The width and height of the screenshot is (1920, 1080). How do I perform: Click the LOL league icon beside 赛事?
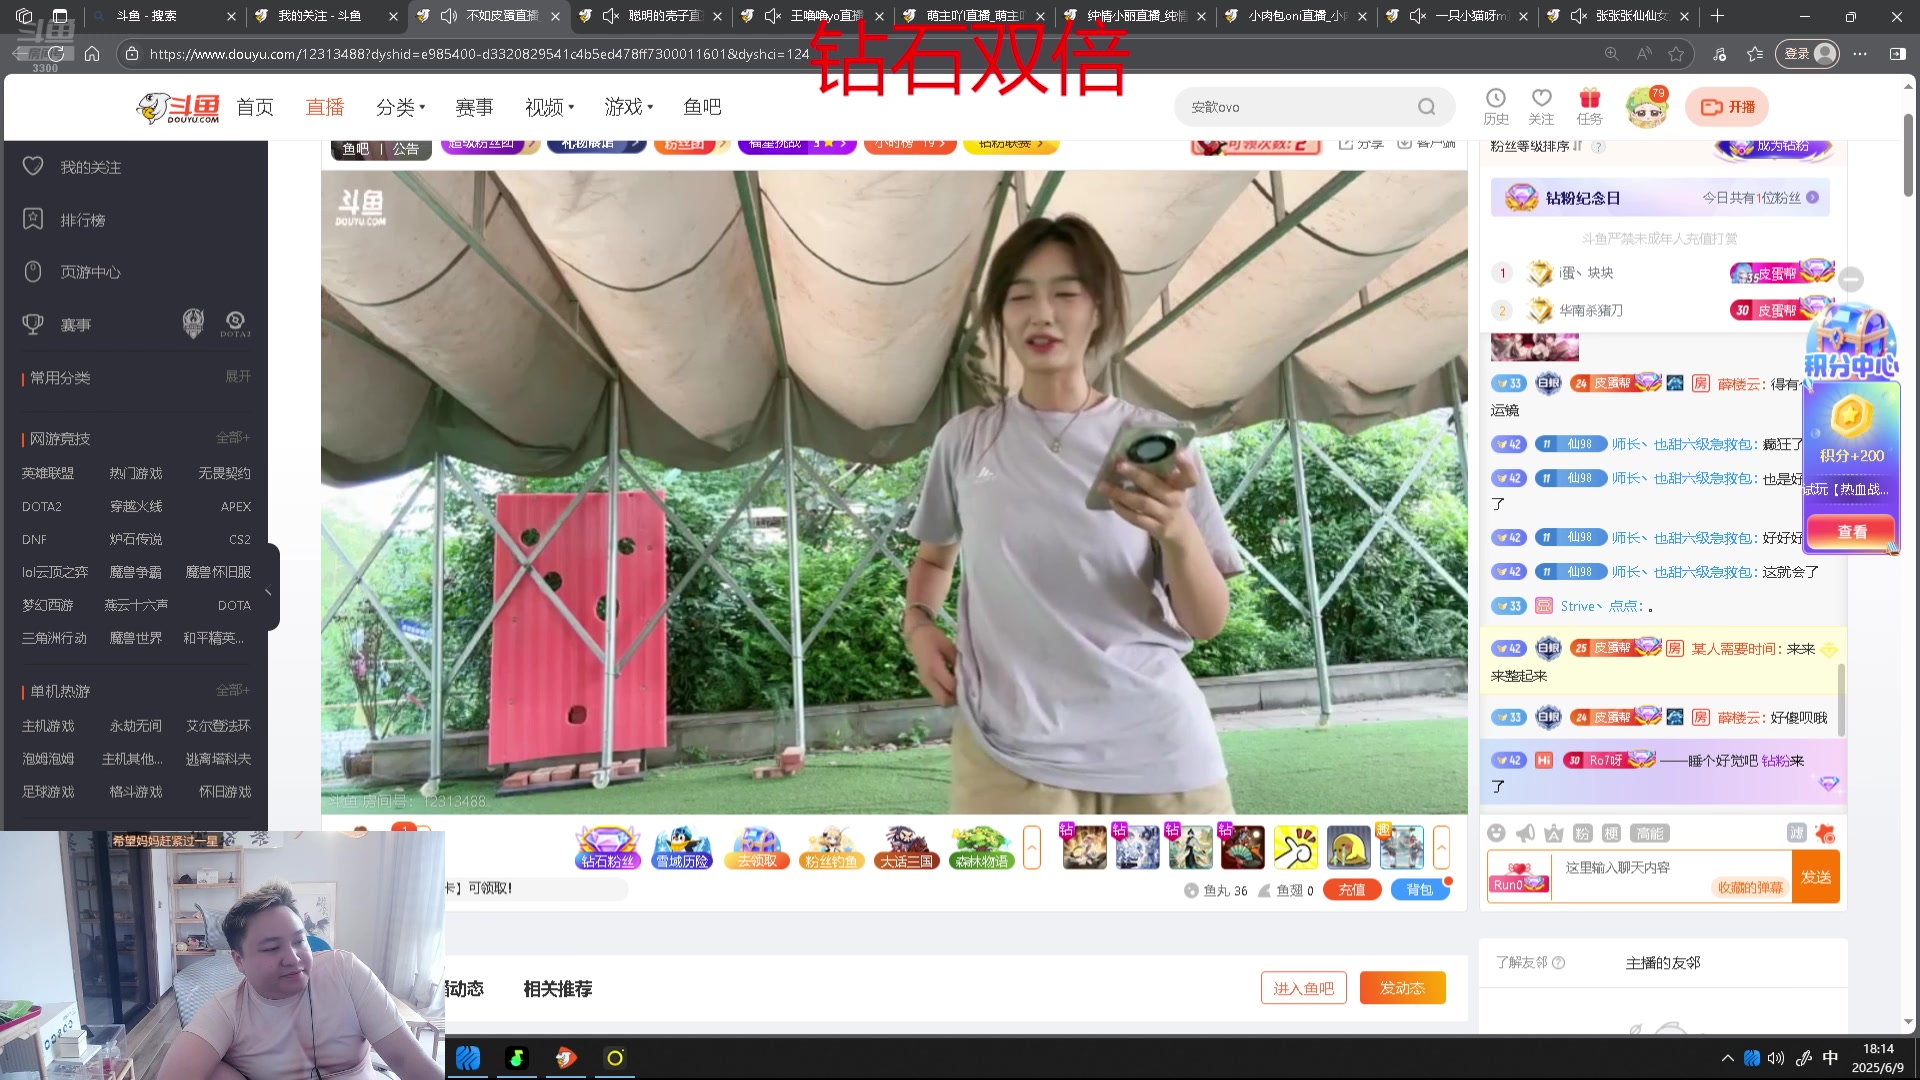pyautogui.click(x=193, y=323)
